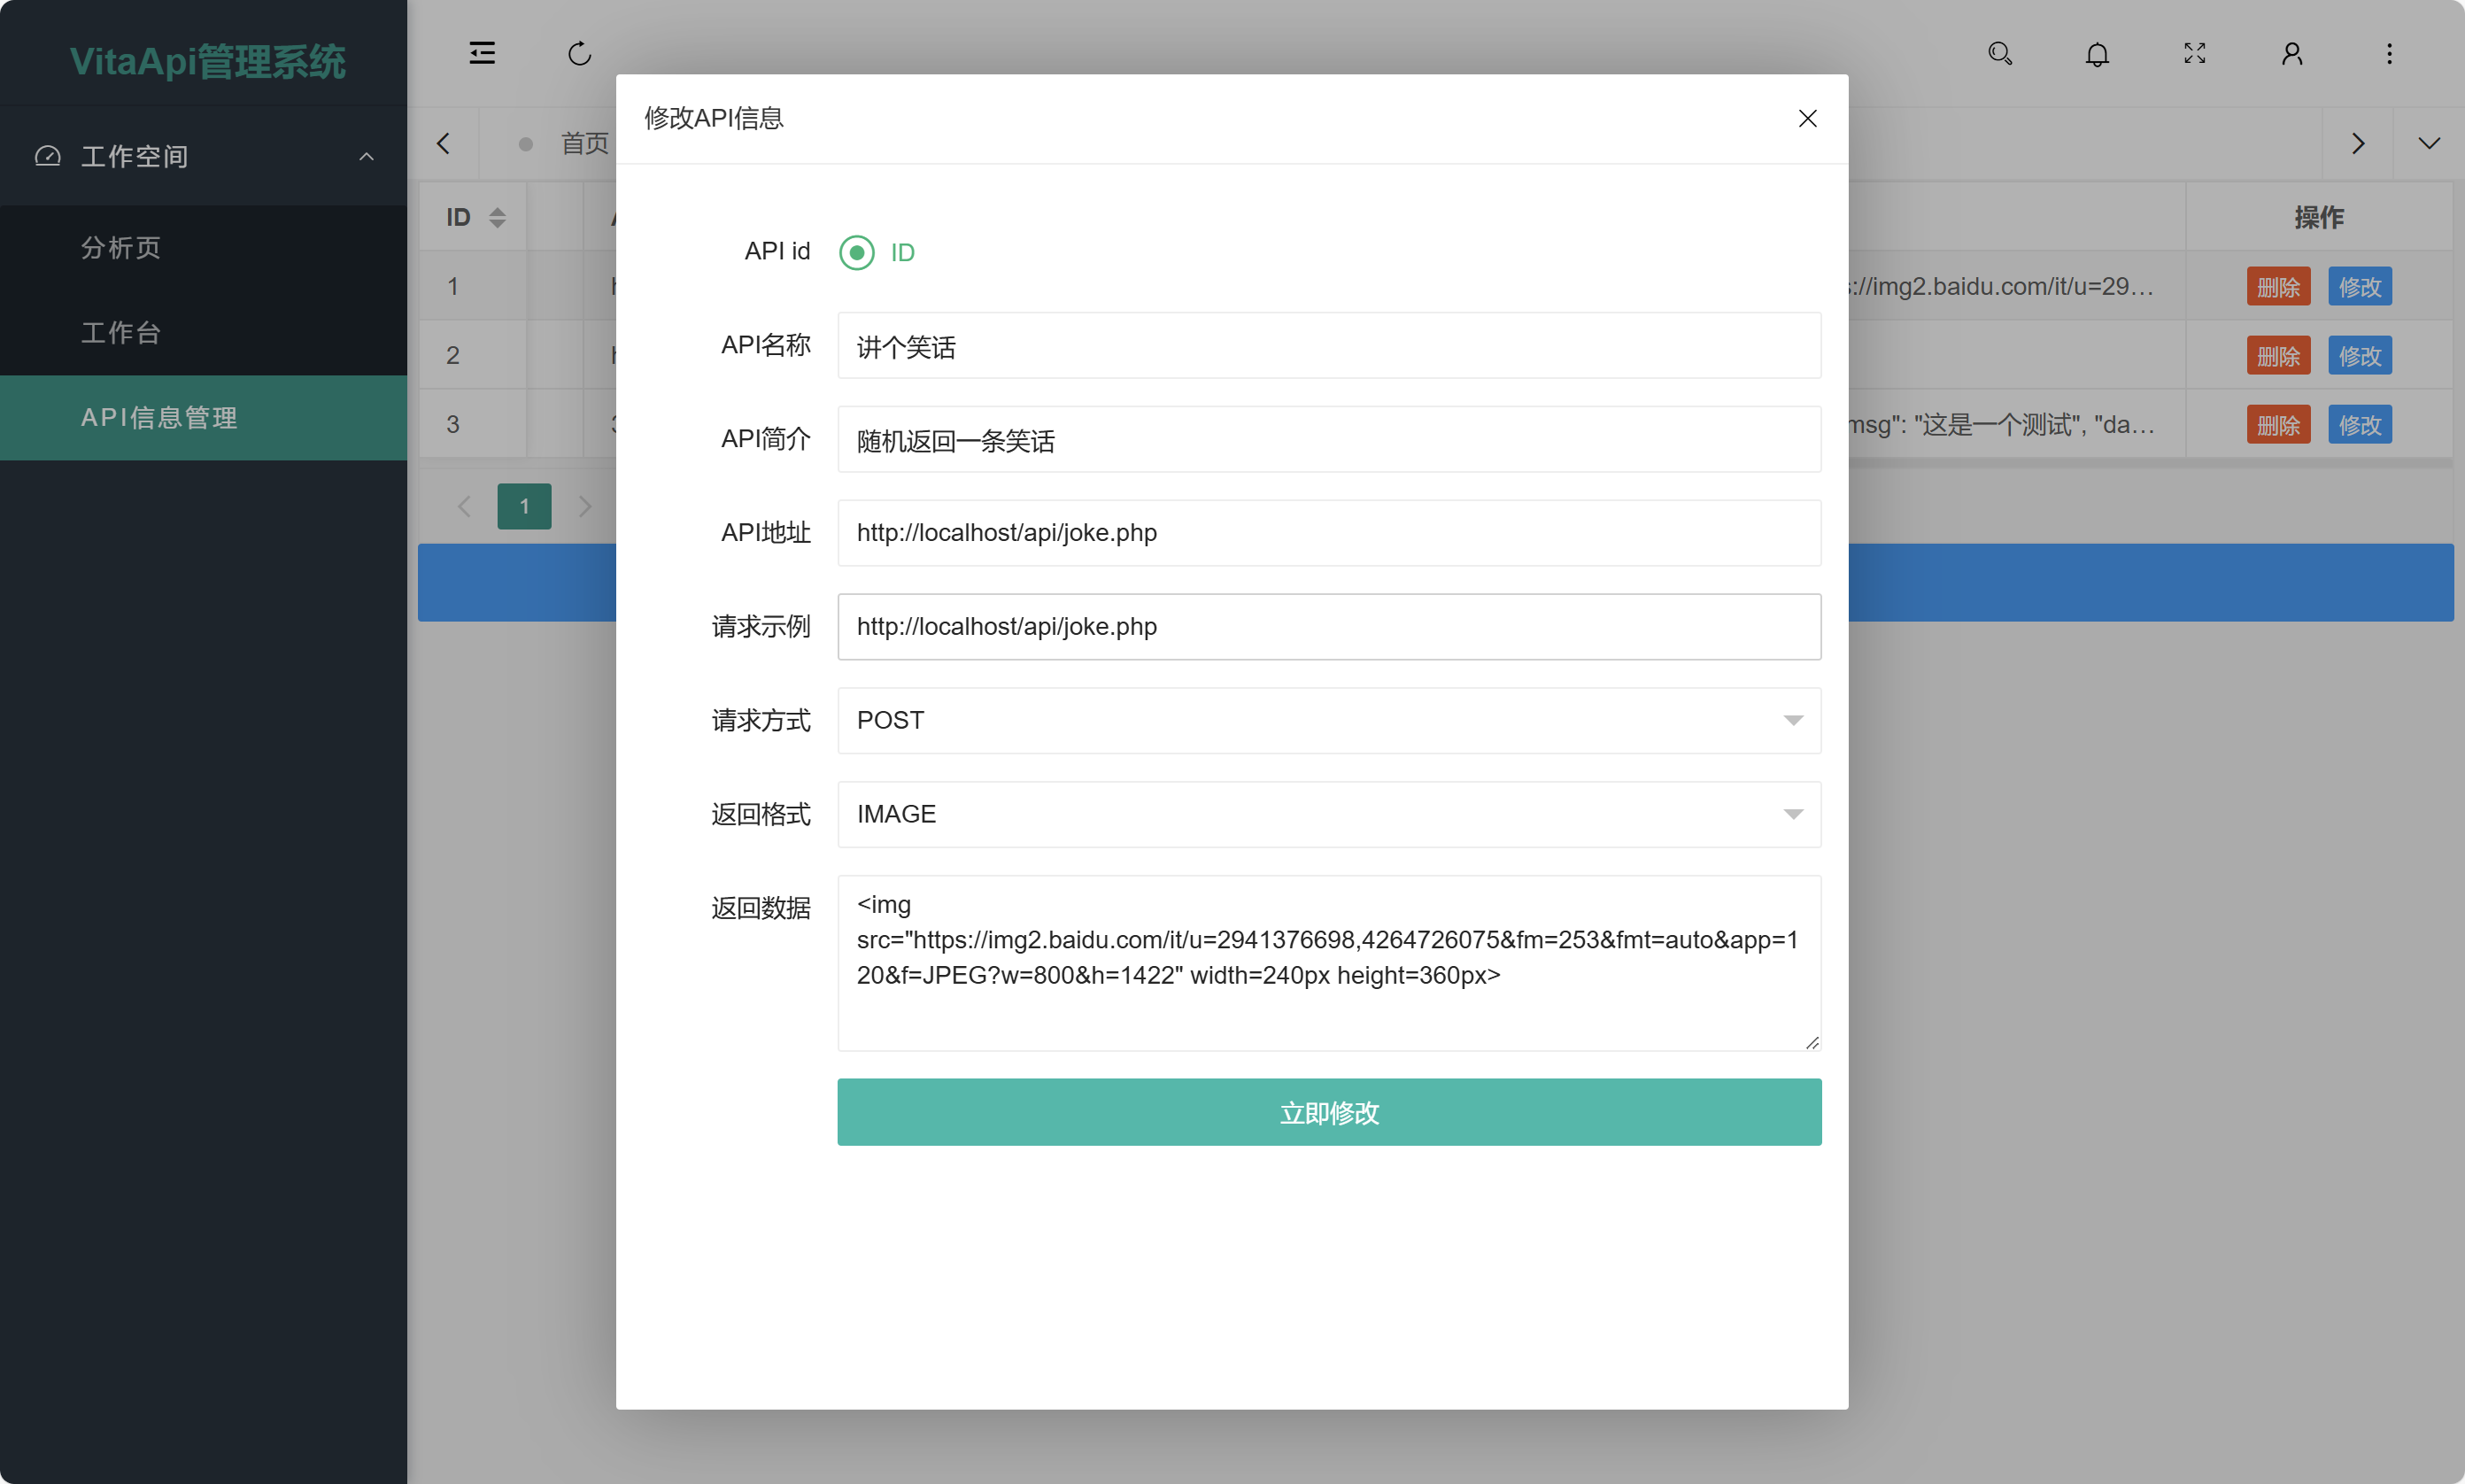The height and width of the screenshot is (1484, 2465).
Task: Edit the API简介 input field
Action: pyautogui.click(x=1329, y=439)
